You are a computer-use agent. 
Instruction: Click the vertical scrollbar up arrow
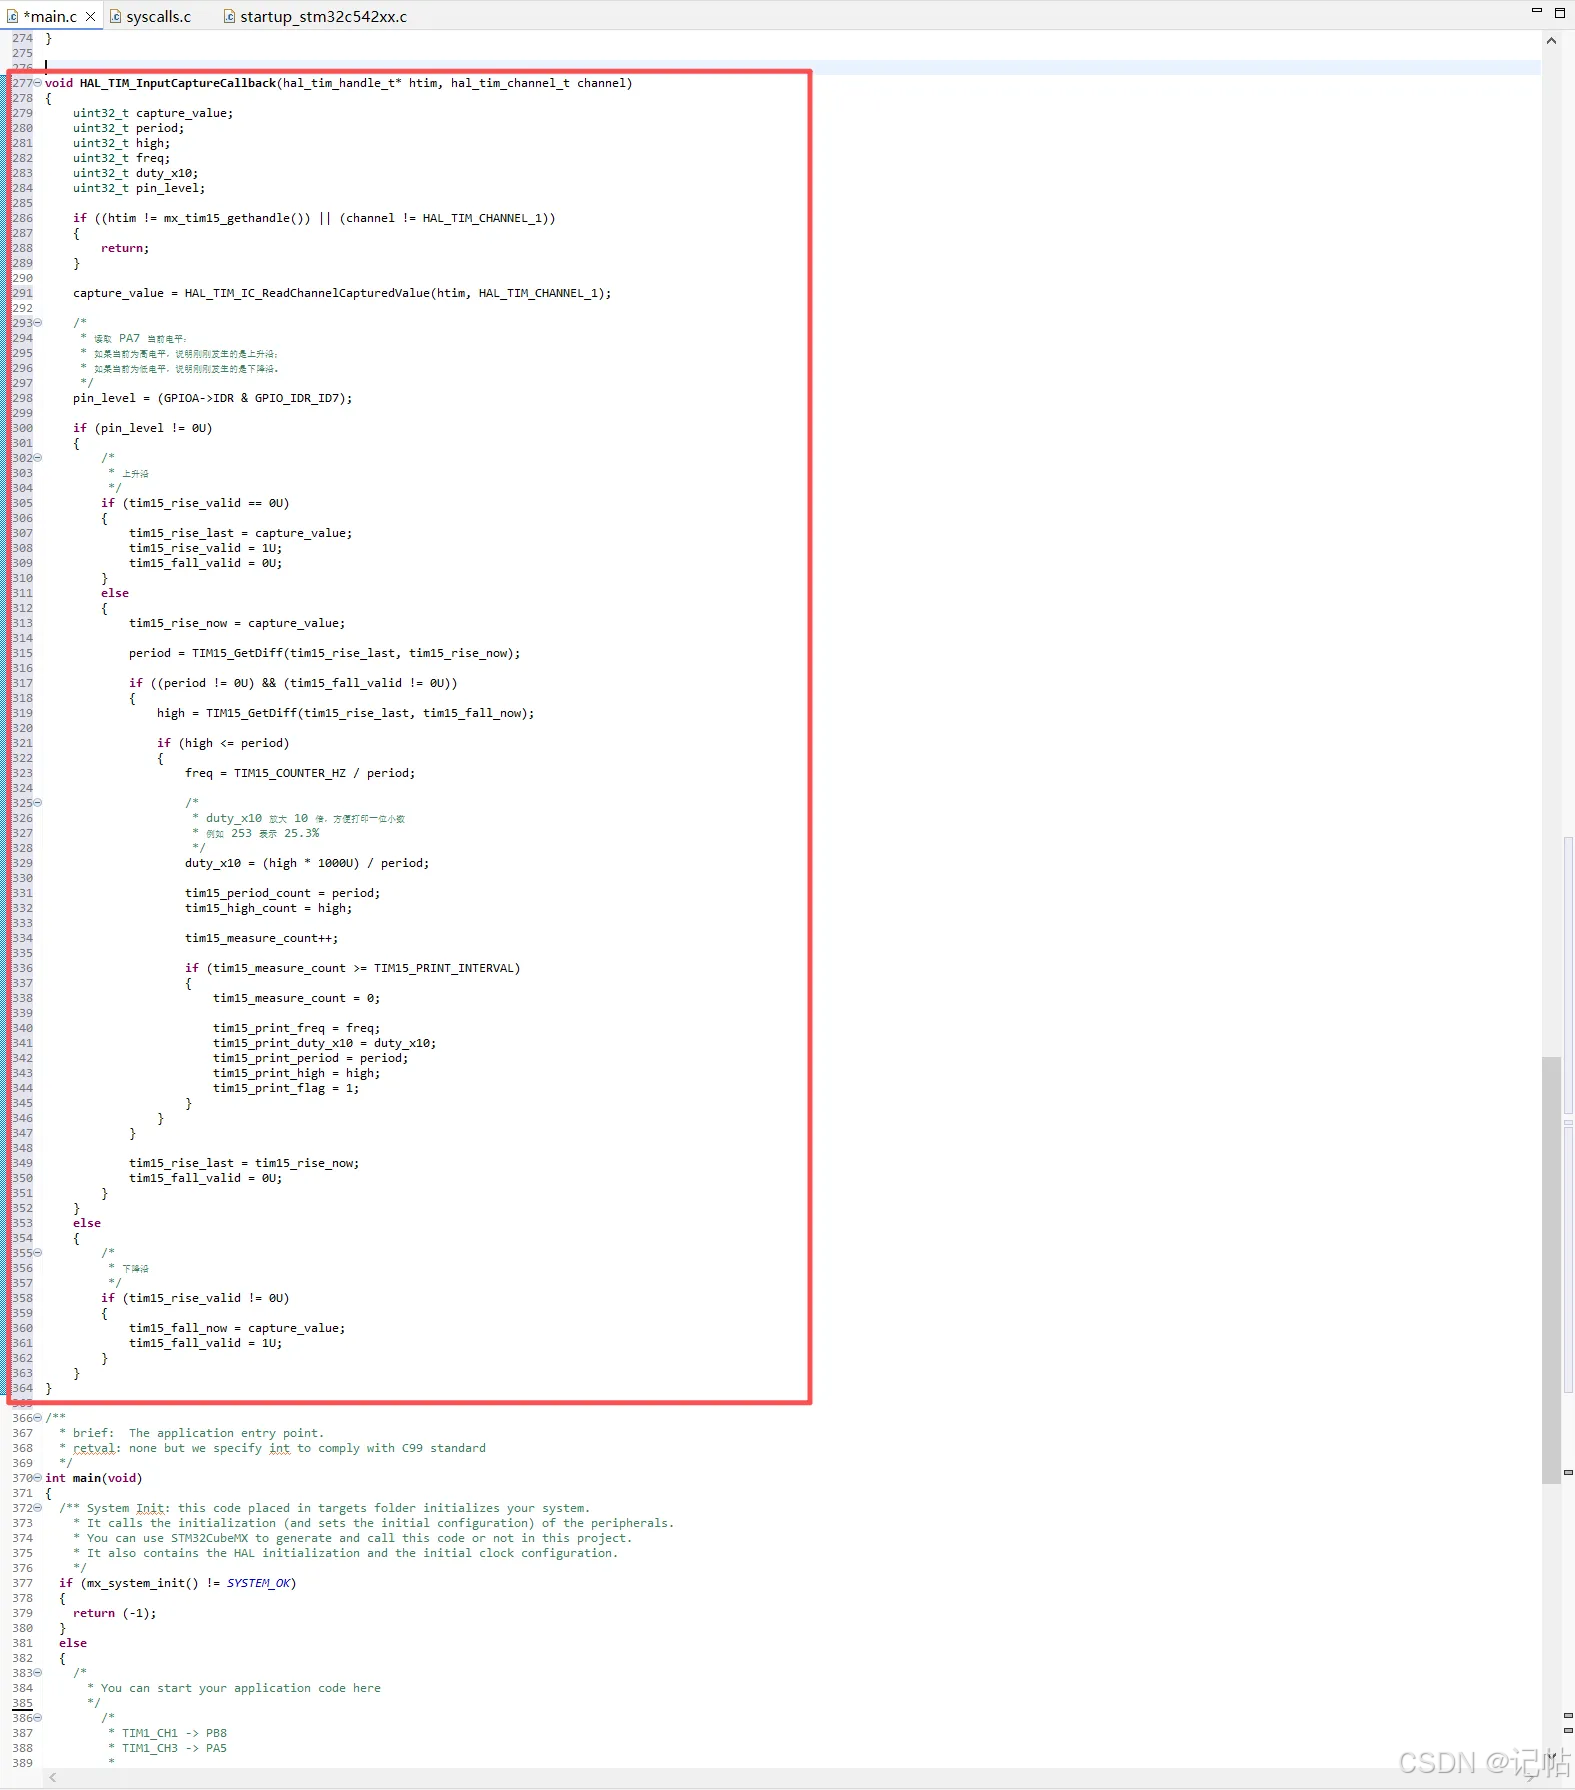click(1551, 41)
